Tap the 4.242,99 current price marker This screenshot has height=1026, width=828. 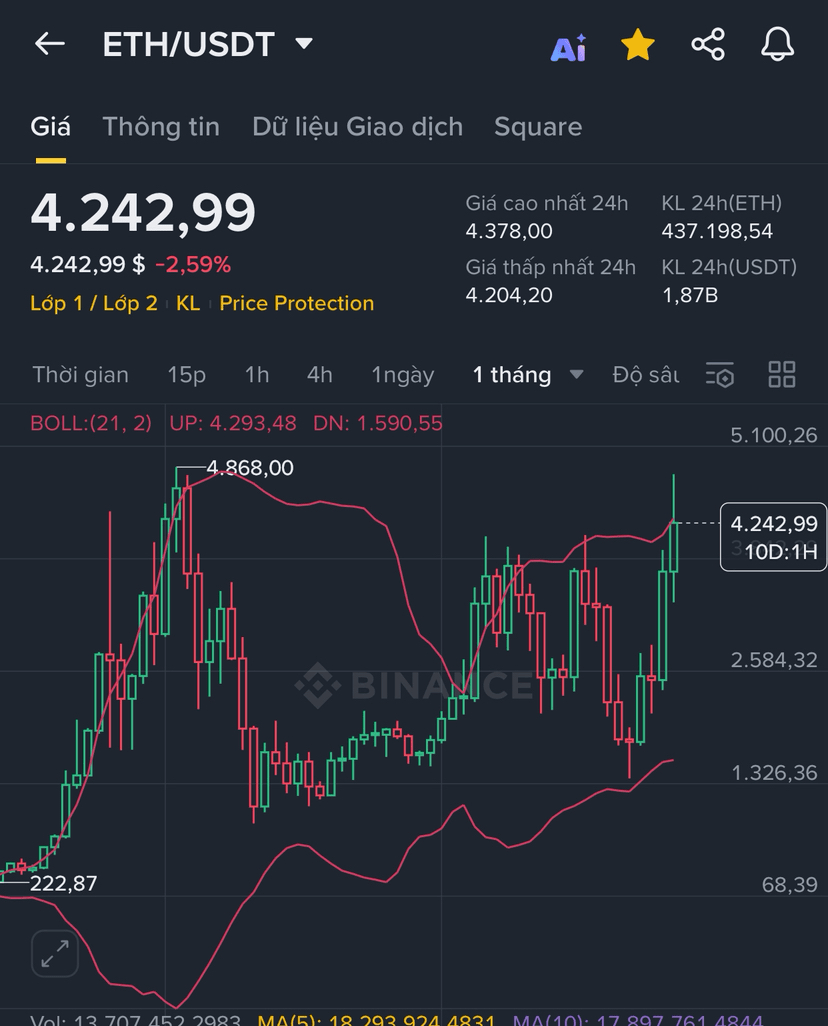point(773,523)
